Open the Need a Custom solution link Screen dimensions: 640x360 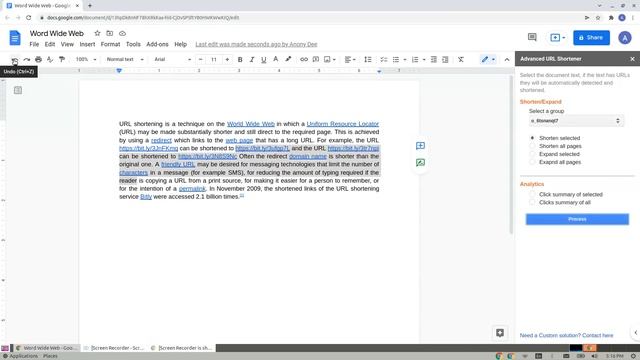(x=566, y=335)
